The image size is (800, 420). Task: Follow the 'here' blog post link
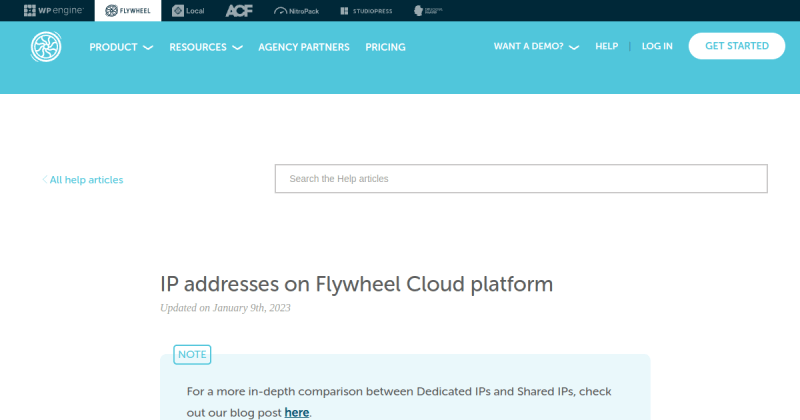297,412
